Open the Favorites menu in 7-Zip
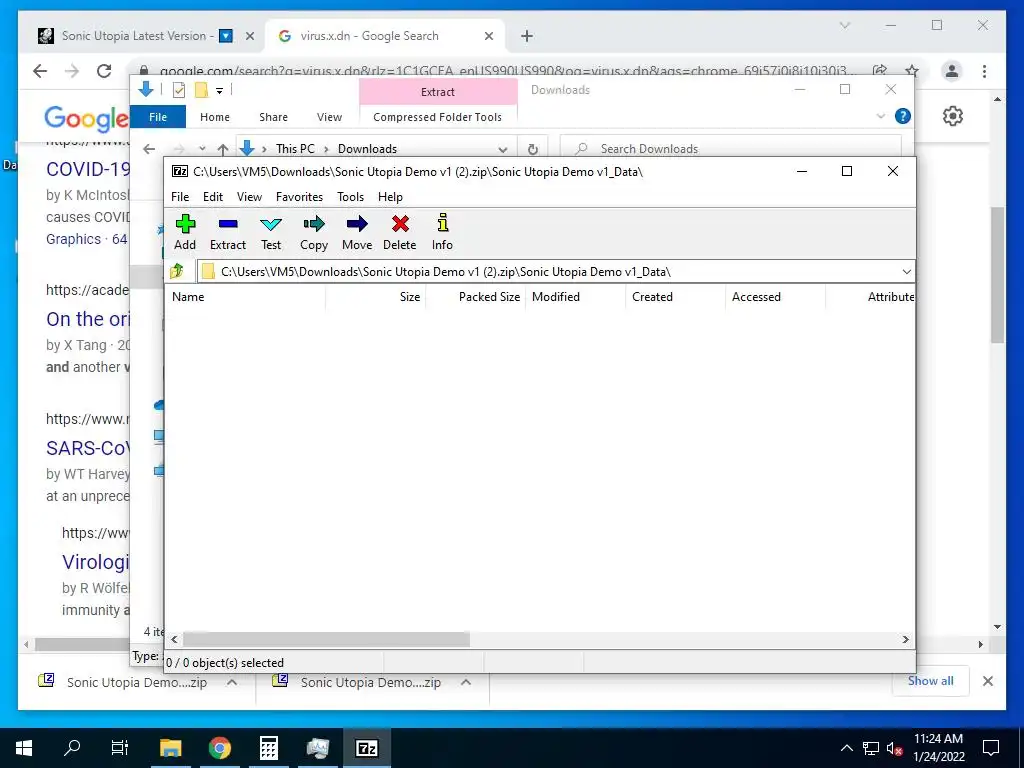The width and height of the screenshot is (1024, 768). tap(299, 197)
